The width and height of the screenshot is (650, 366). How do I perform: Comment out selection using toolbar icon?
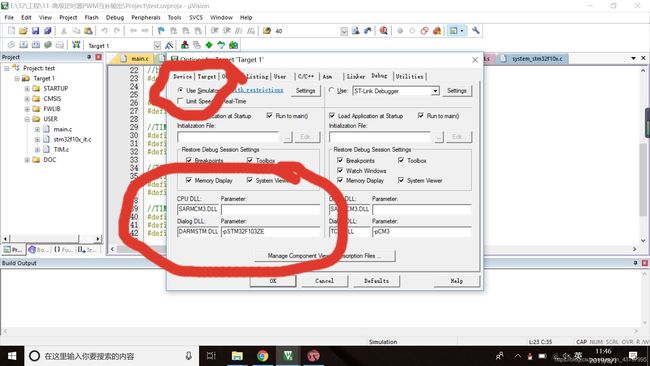click(x=239, y=31)
